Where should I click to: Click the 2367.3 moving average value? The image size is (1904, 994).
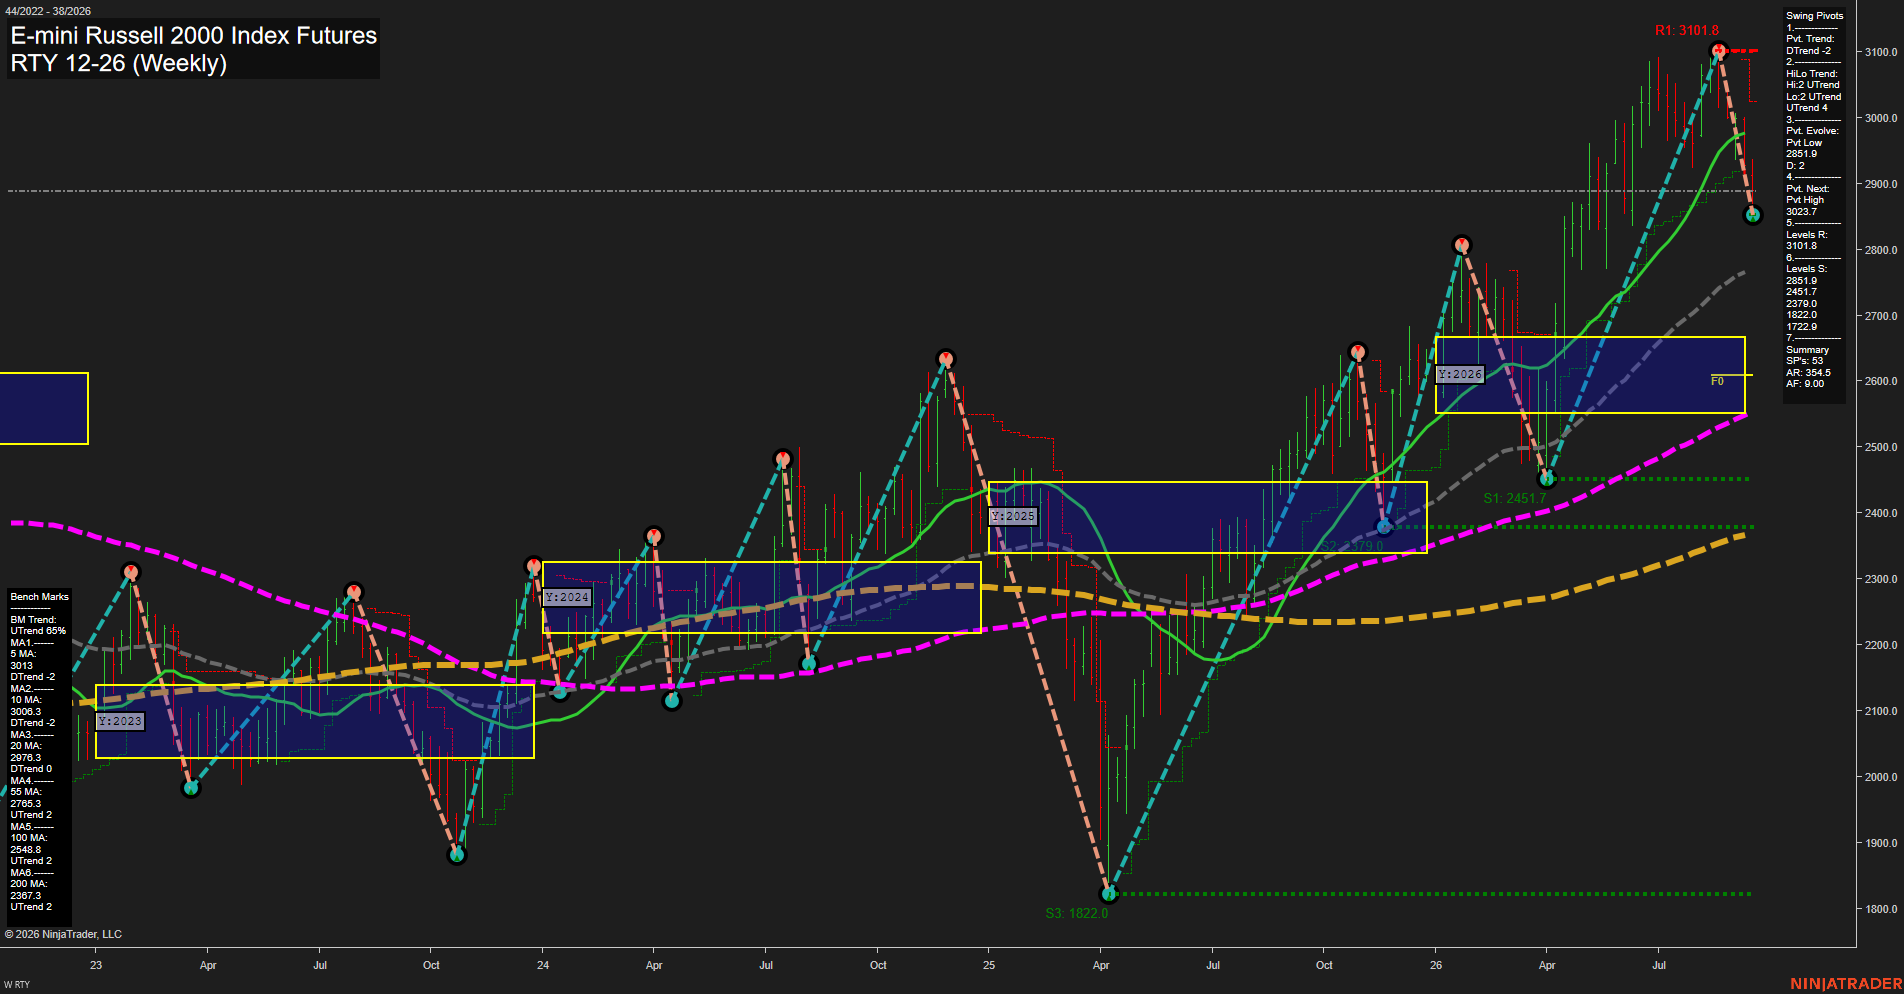pyautogui.click(x=25, y=896)
